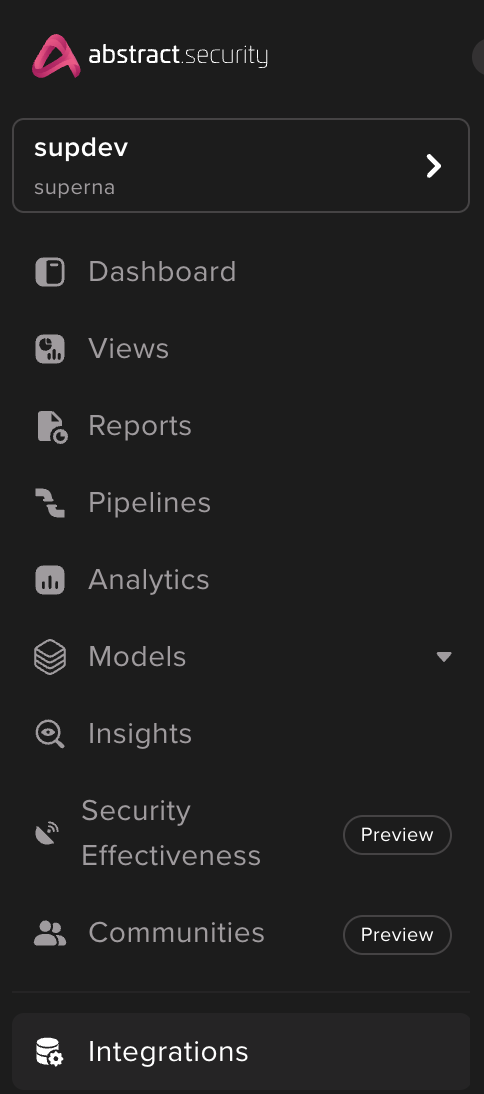Navigate to the Integrations menu item
Viewport: 484px width, 1094px height.
click(241, 1051)
